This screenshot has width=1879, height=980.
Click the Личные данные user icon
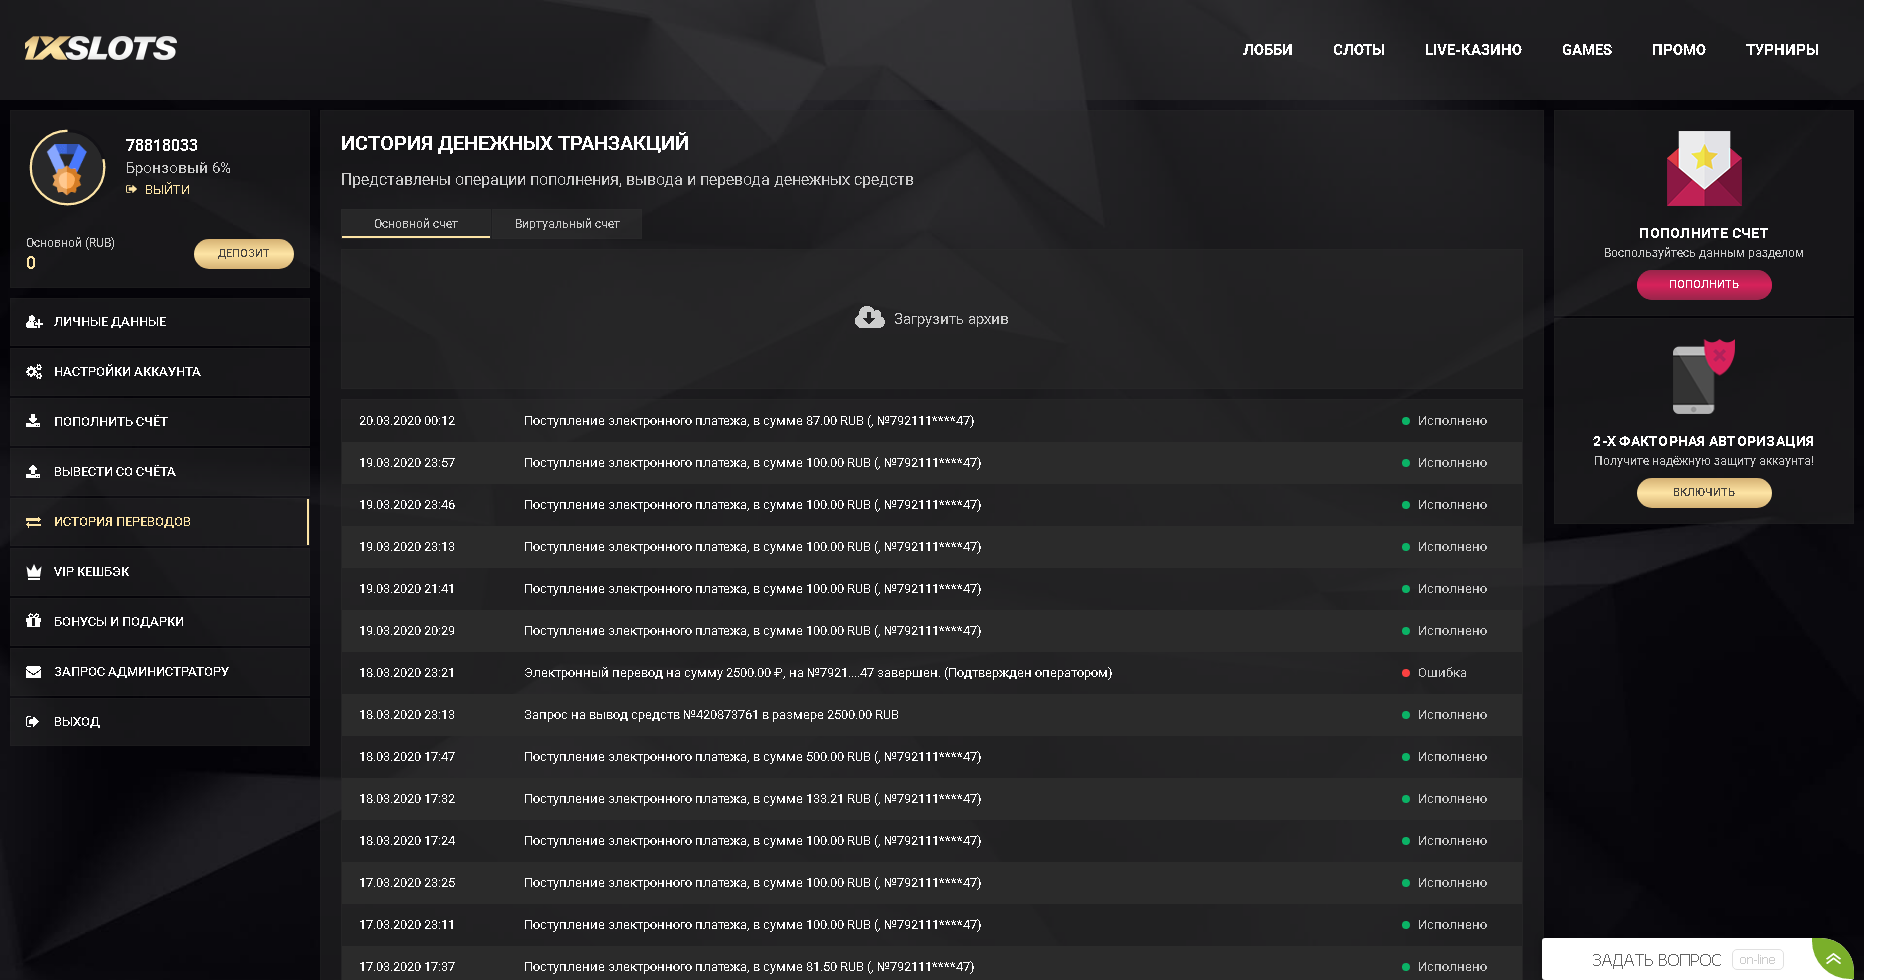tap(34, 321)
